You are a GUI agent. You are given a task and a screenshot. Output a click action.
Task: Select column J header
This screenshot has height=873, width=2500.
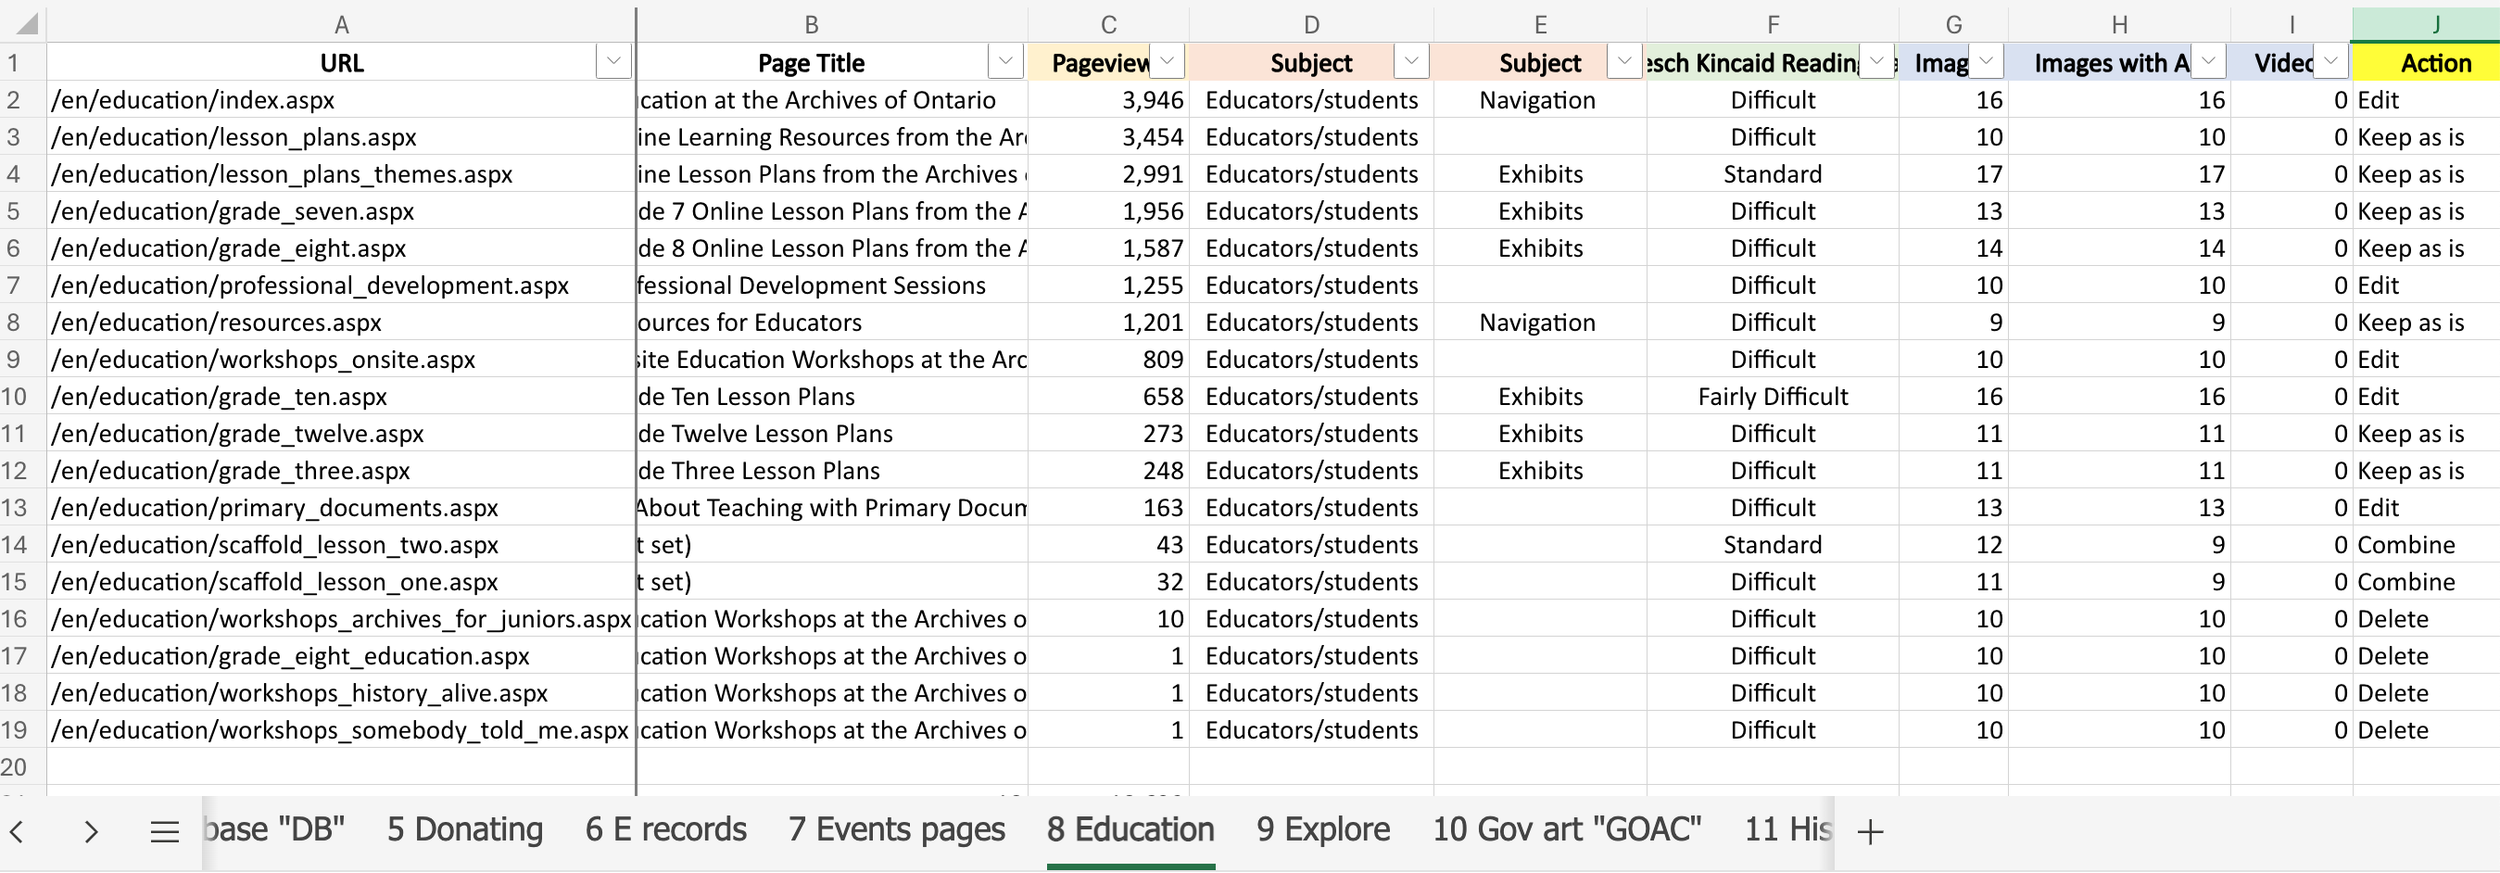click(2426, 24)
